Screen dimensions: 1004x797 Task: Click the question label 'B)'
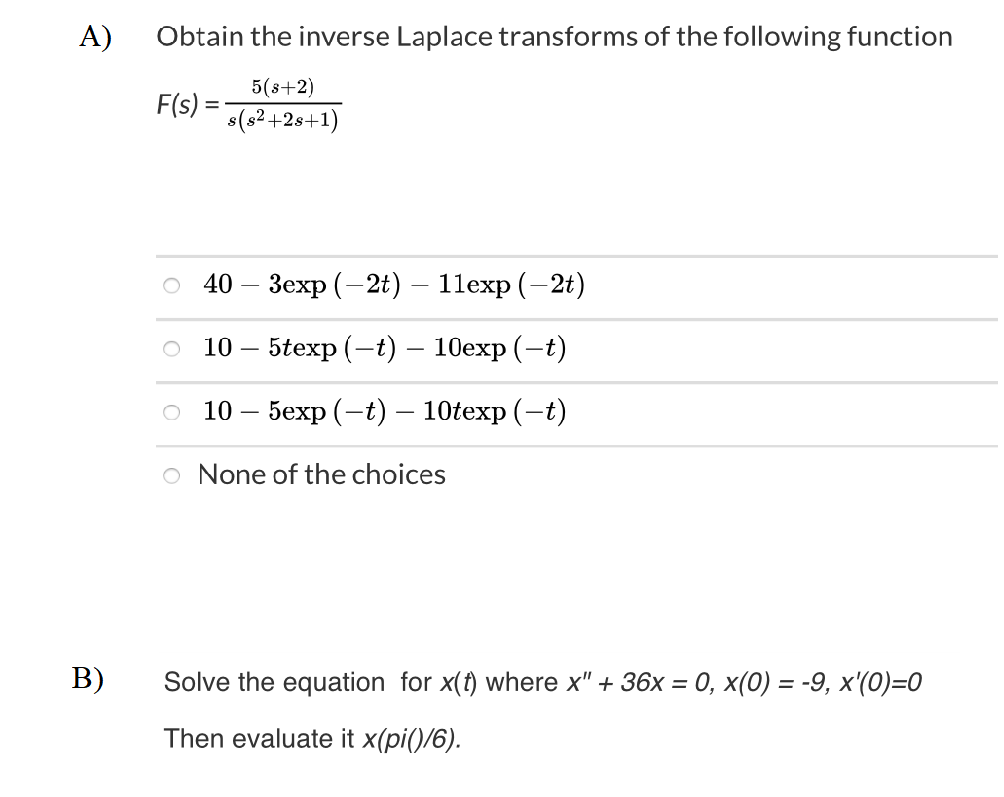(88, 679)
